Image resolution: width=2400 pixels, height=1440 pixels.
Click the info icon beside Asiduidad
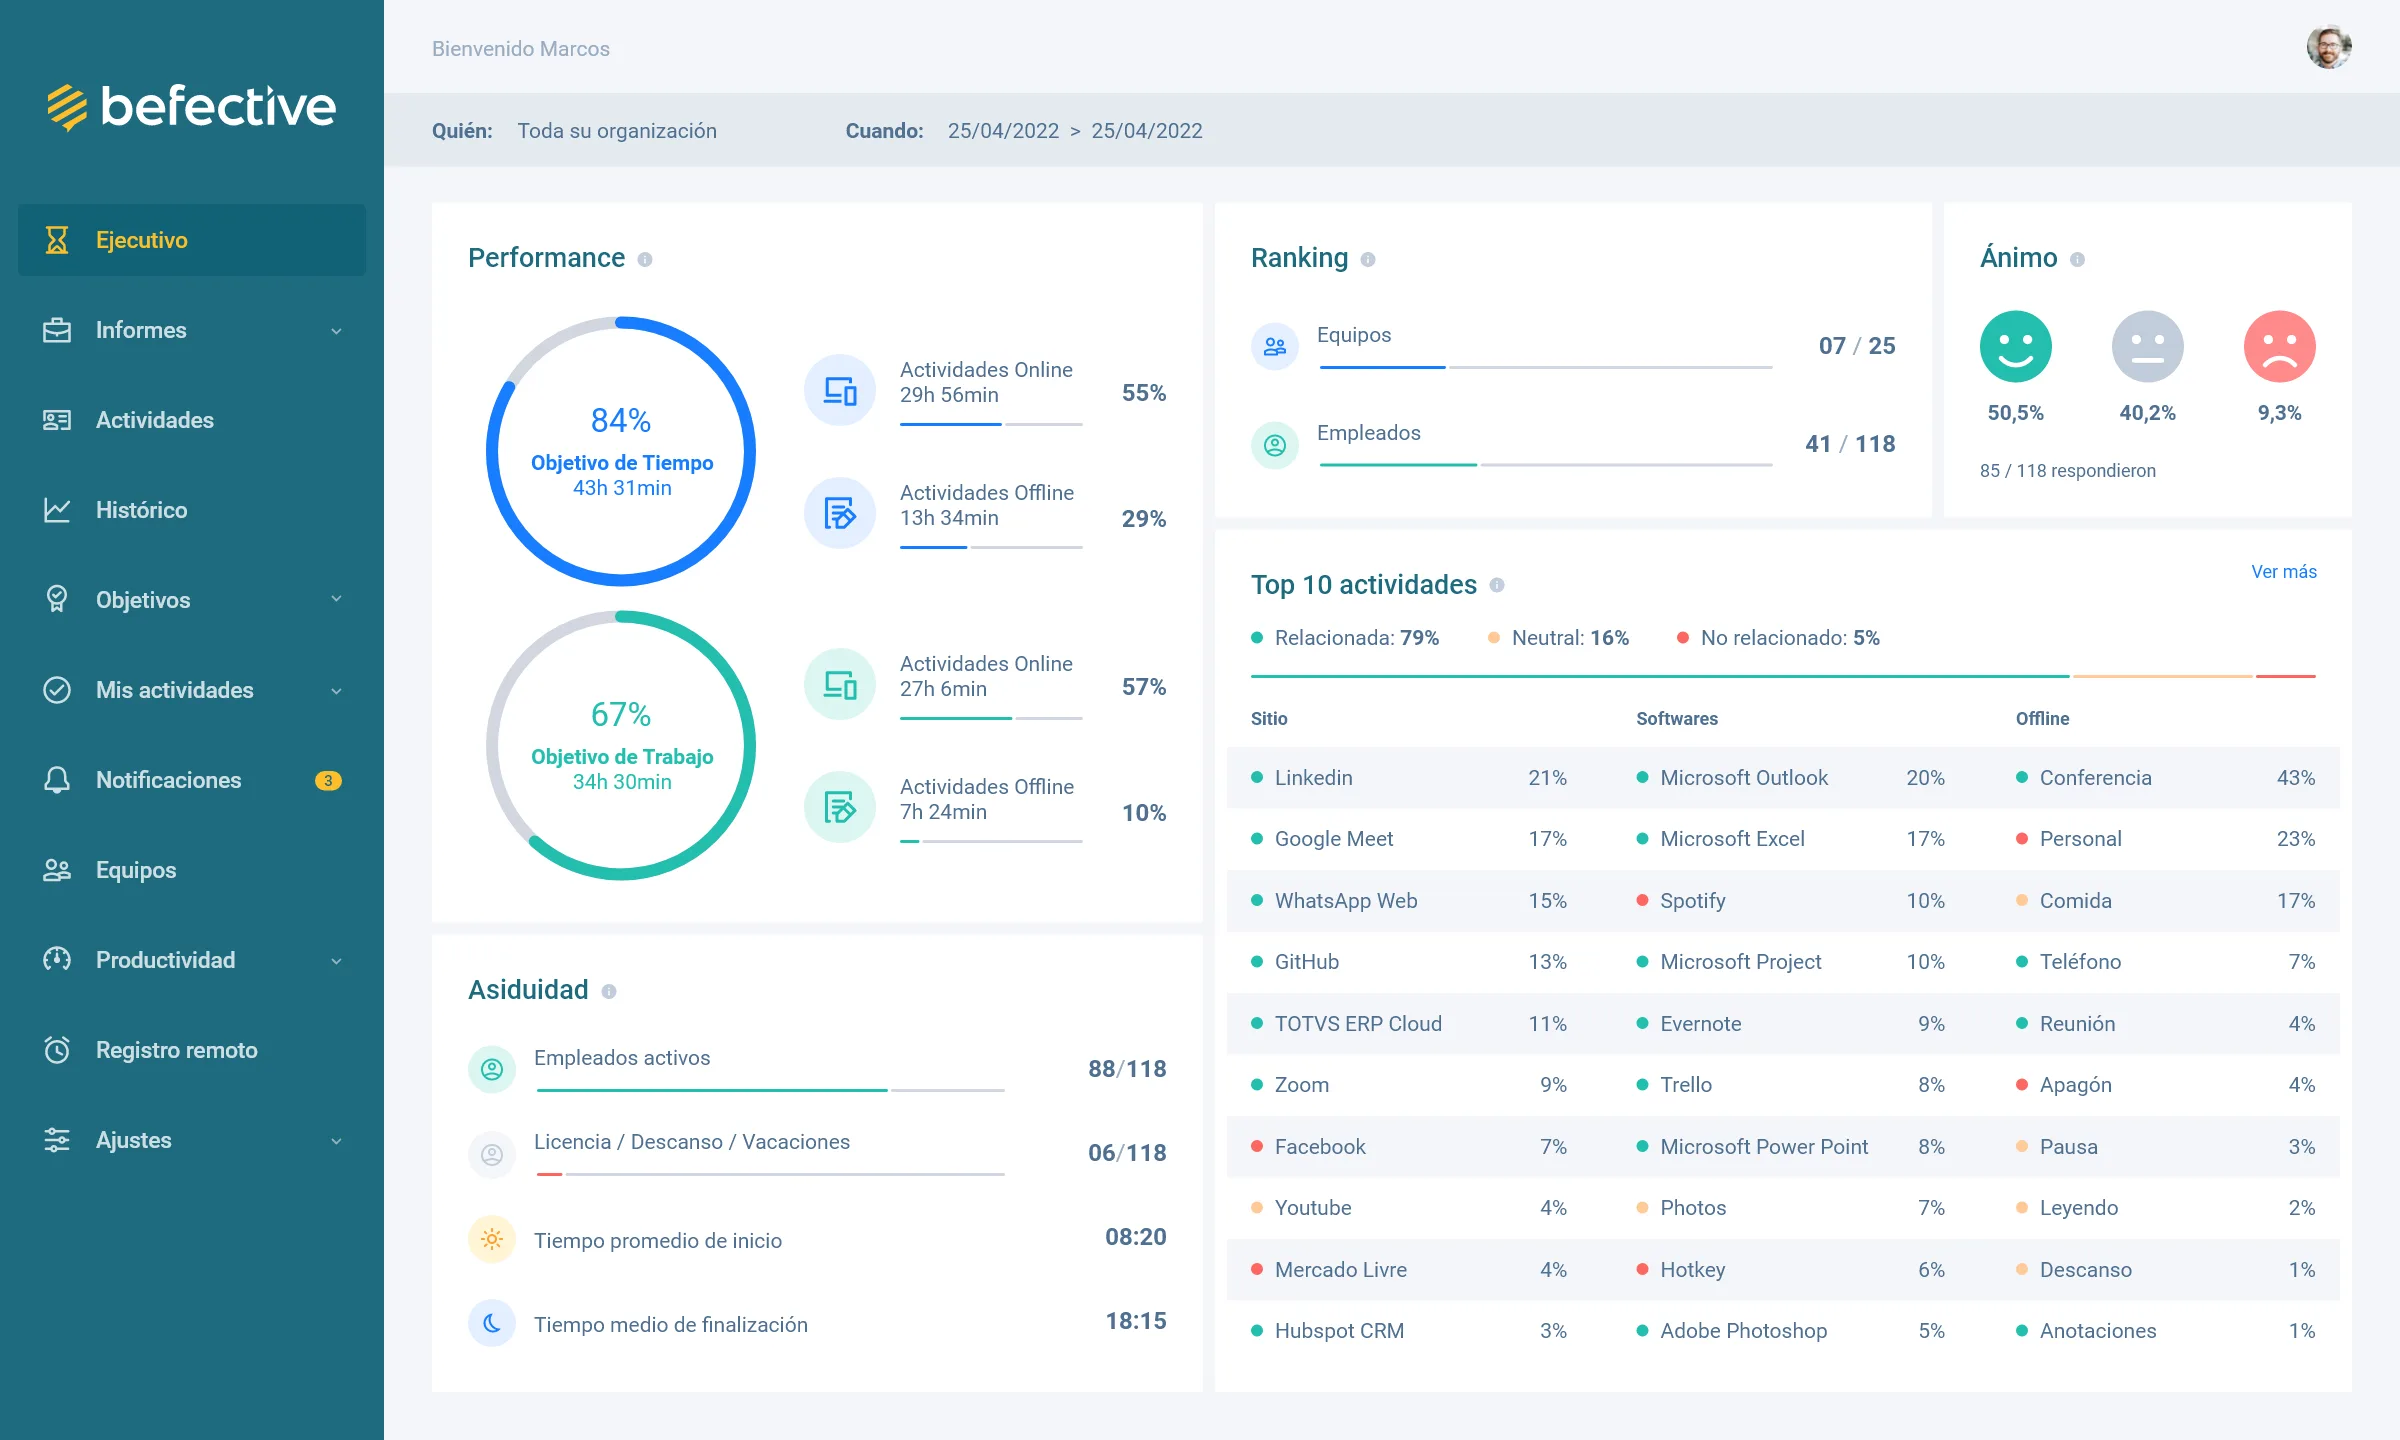(609, 992)
